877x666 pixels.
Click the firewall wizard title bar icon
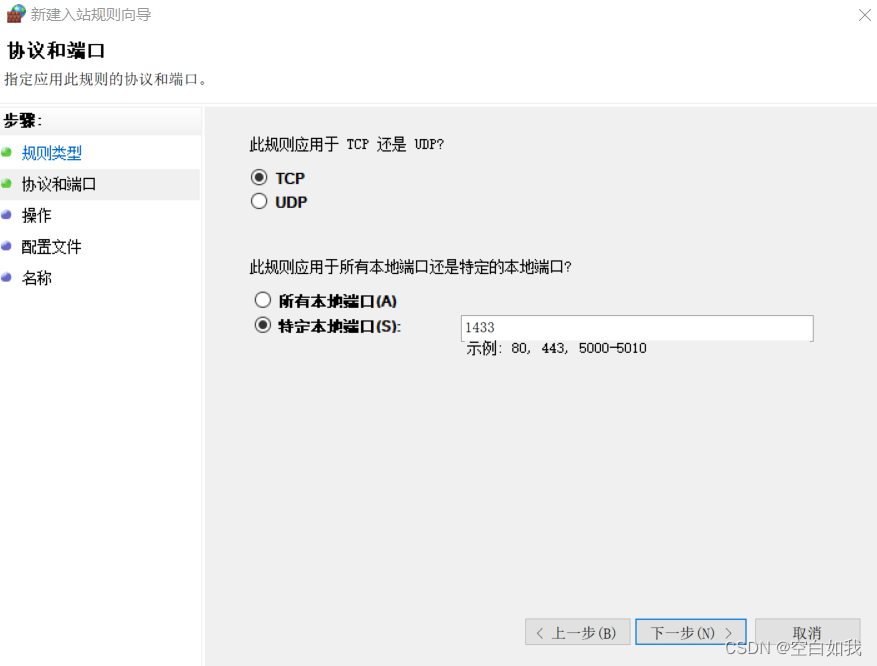point(16,13)
